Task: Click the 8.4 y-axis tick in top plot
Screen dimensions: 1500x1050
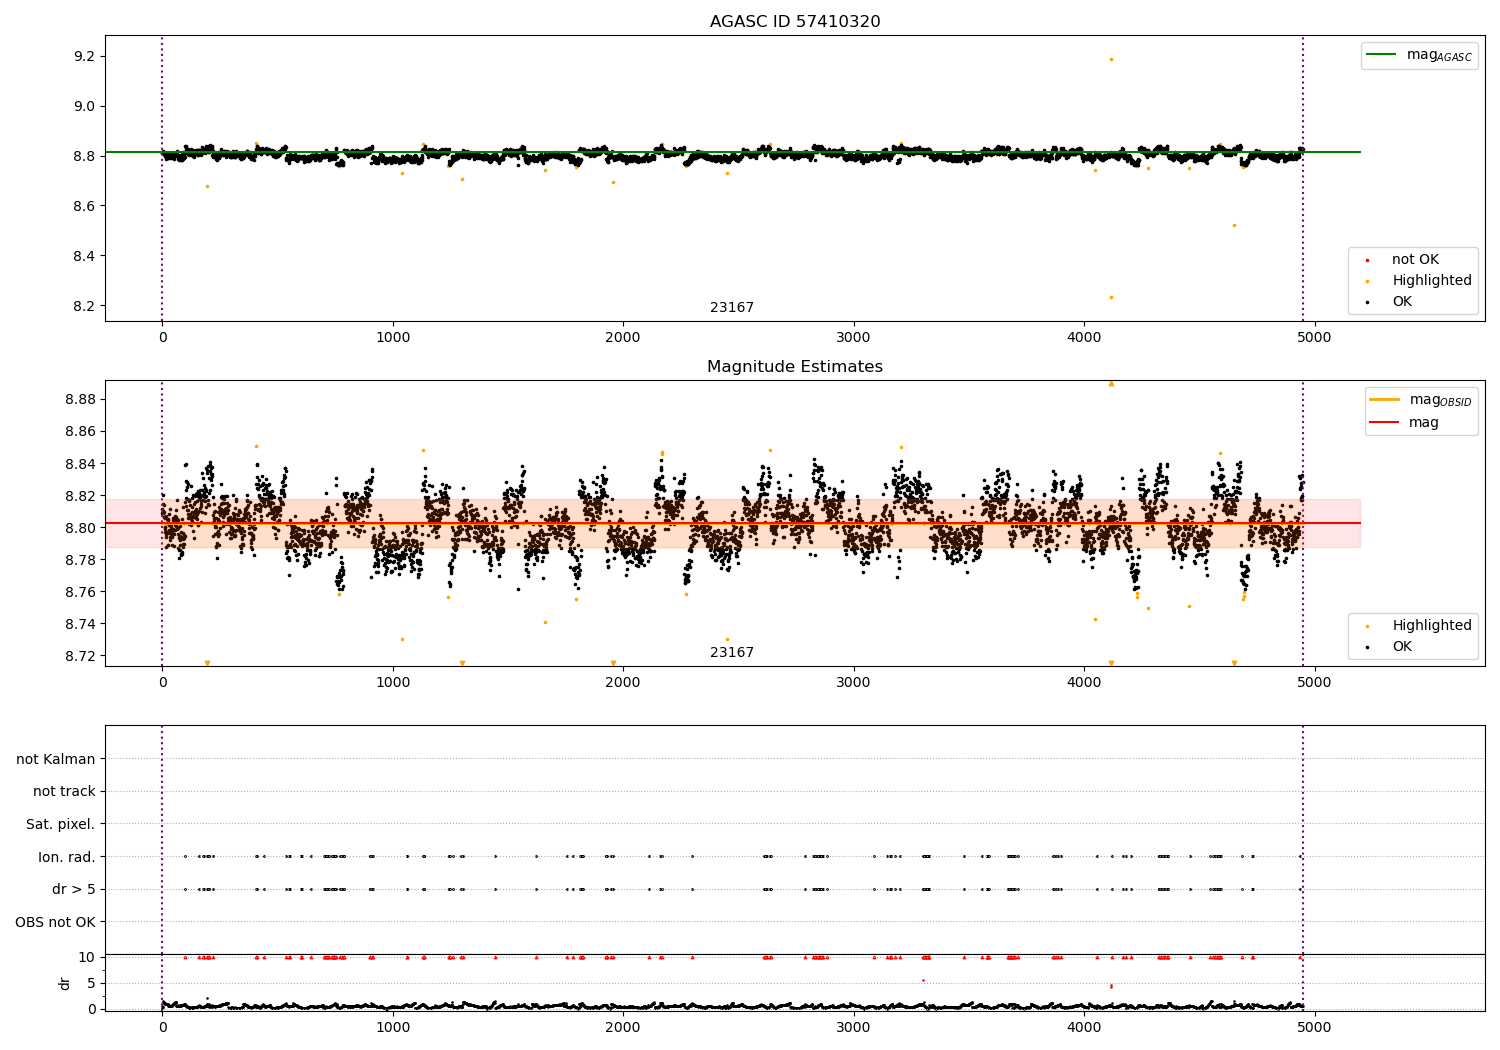Action: (x=83, y=256)
